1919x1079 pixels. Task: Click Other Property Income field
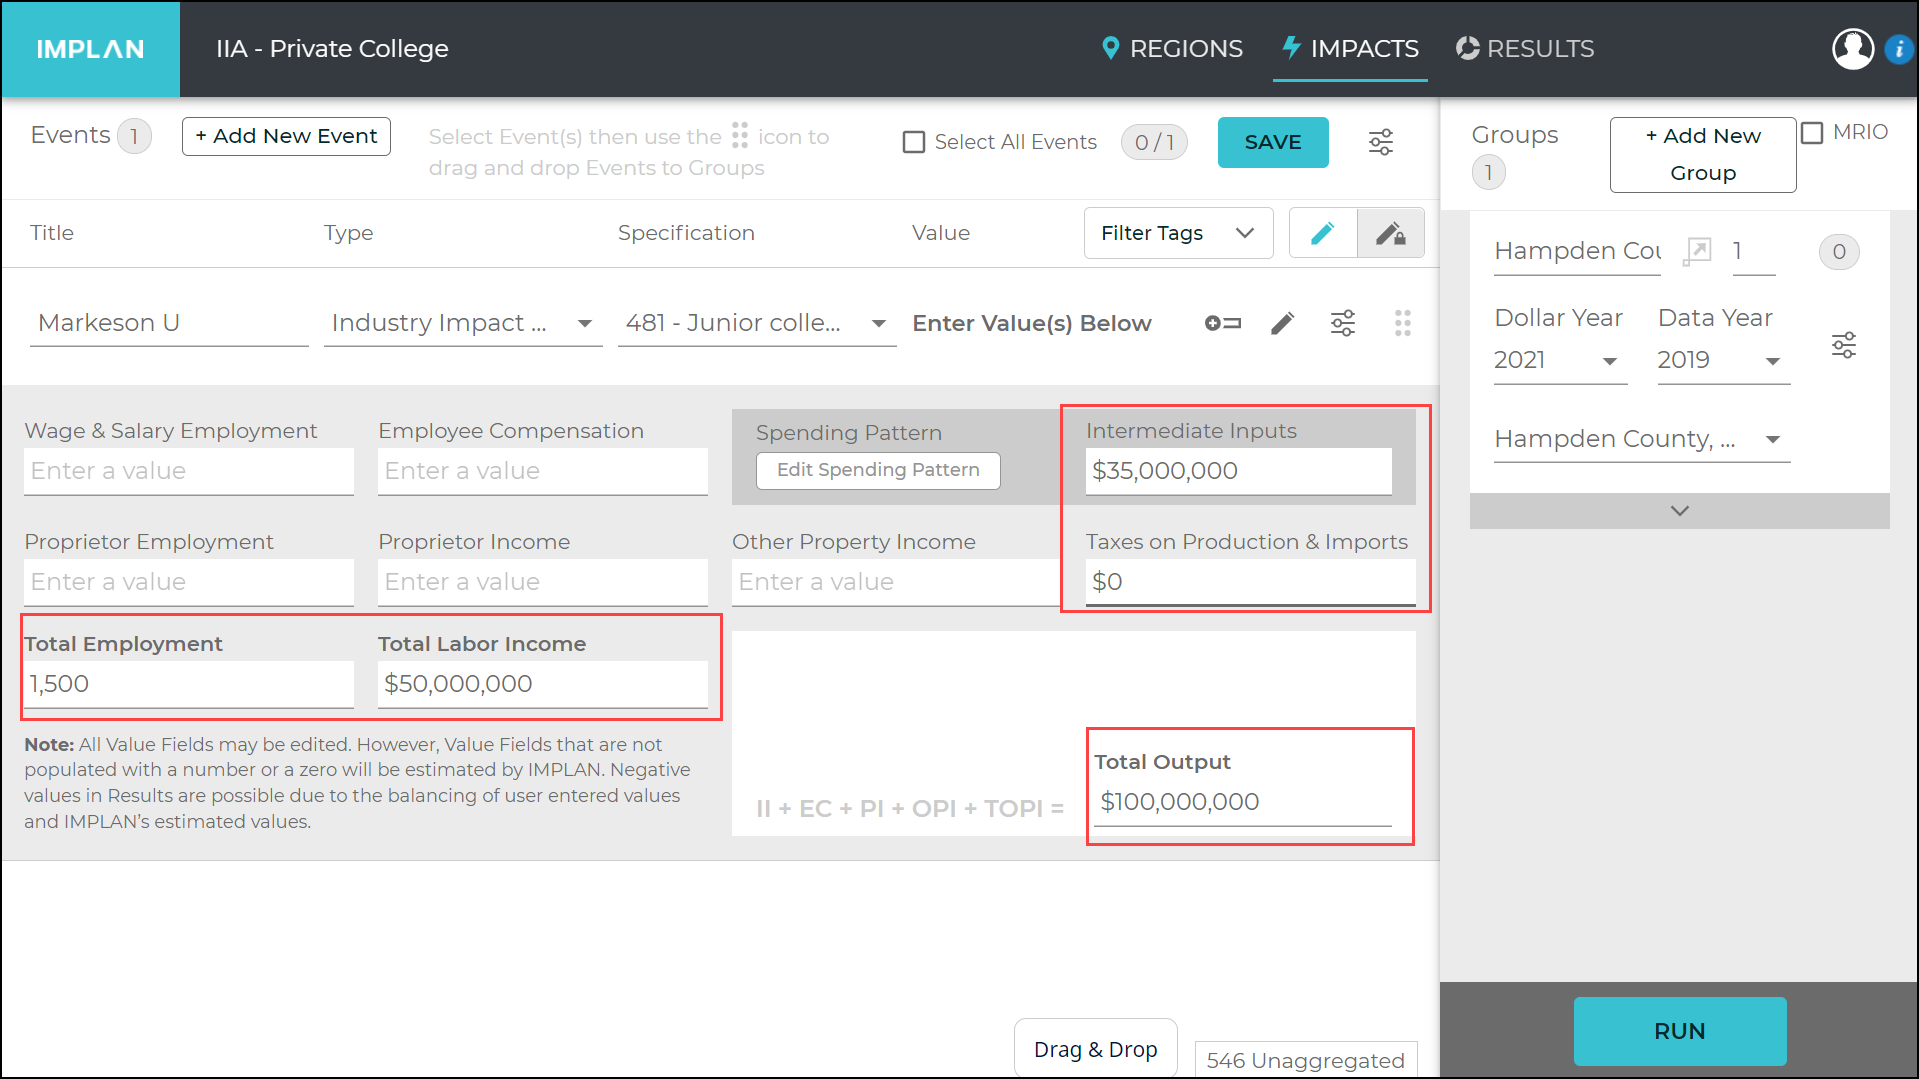pyautogui.click(x=895, y=582)
